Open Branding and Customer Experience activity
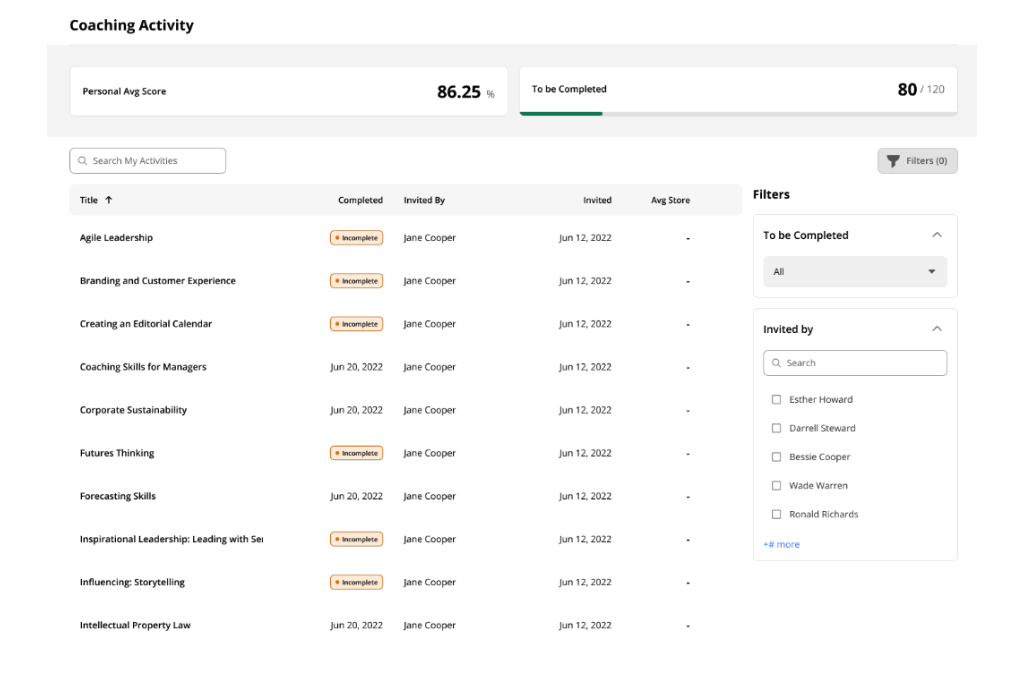 [157, 280]
